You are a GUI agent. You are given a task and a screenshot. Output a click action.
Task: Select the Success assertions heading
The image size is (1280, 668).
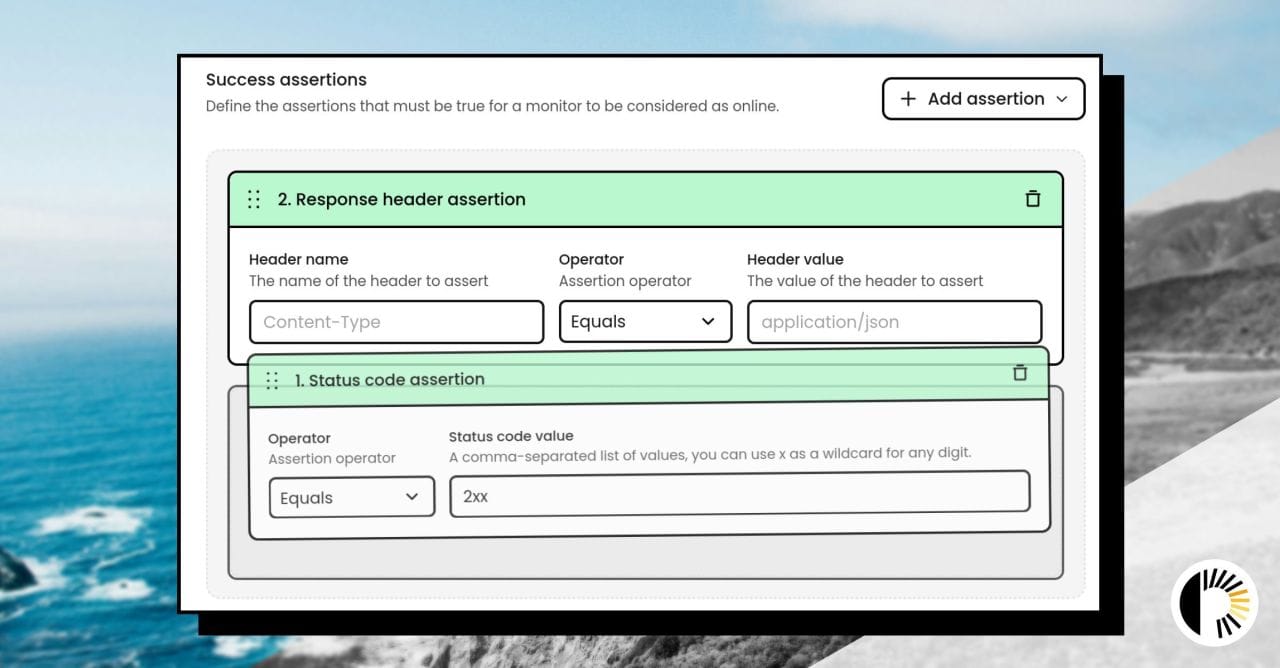[x=286, y=79]
